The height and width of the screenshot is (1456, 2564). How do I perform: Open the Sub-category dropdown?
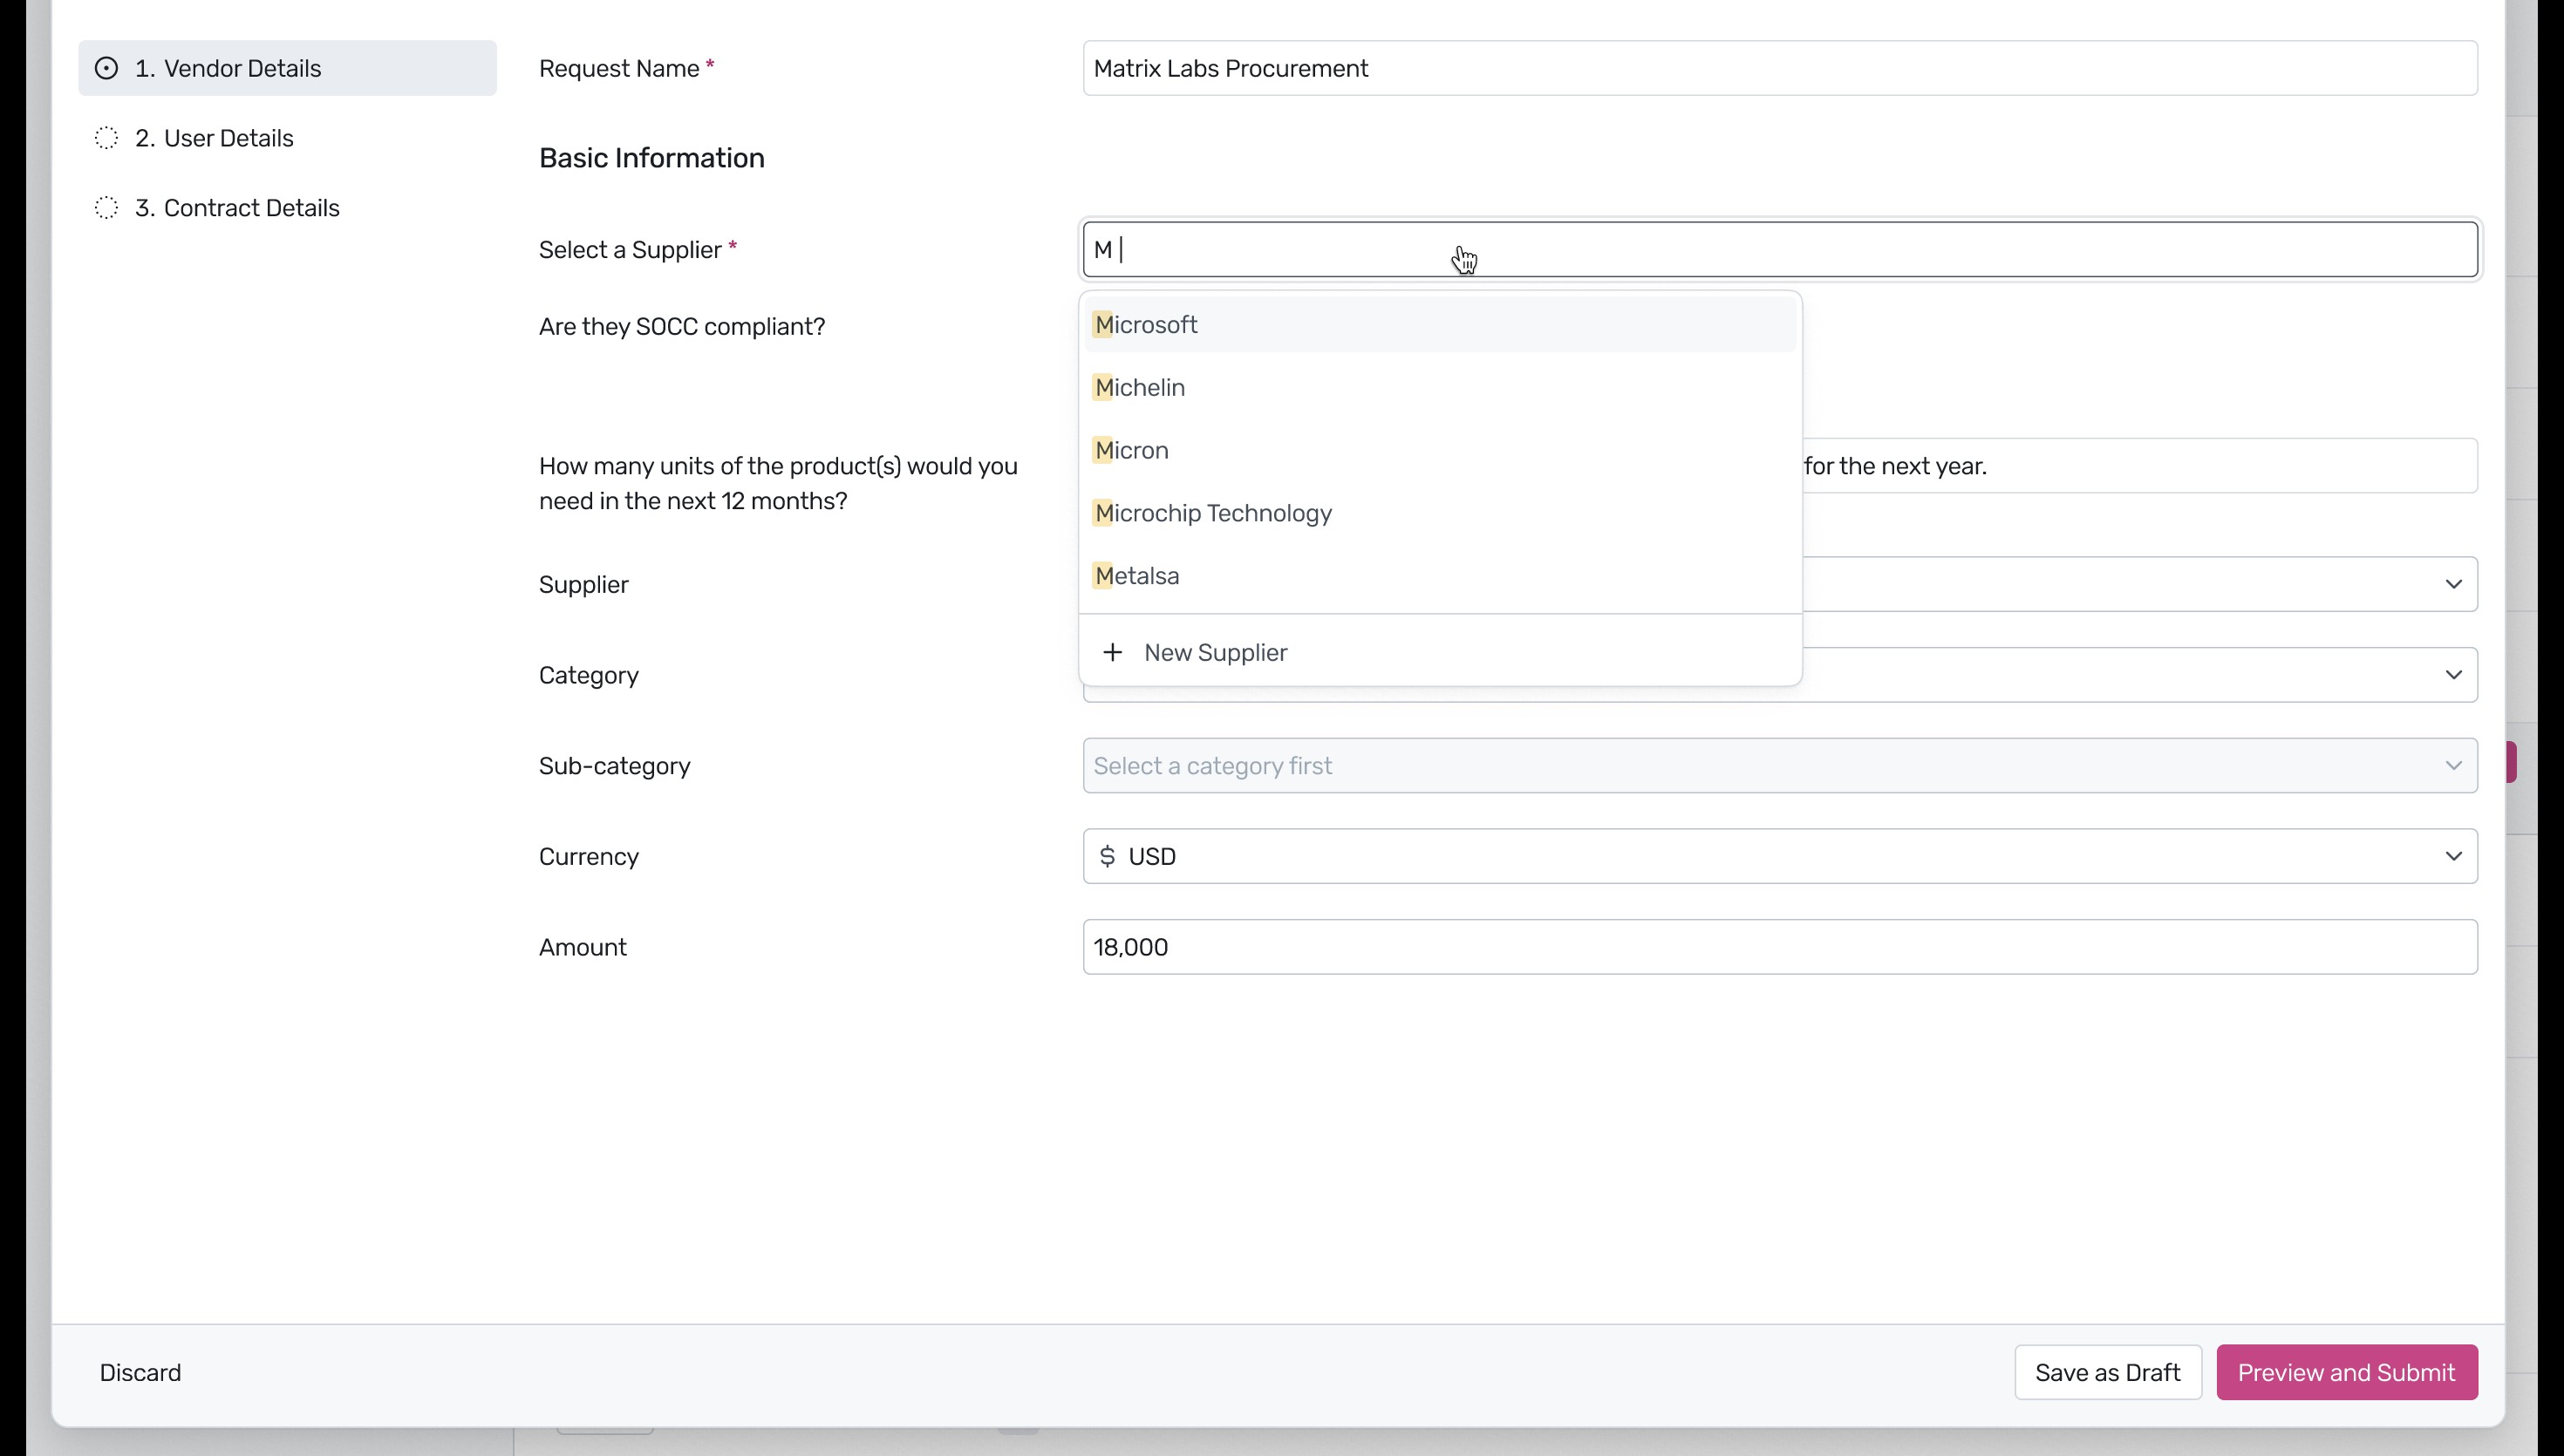pyautogui.click(x=1779, y=767)
